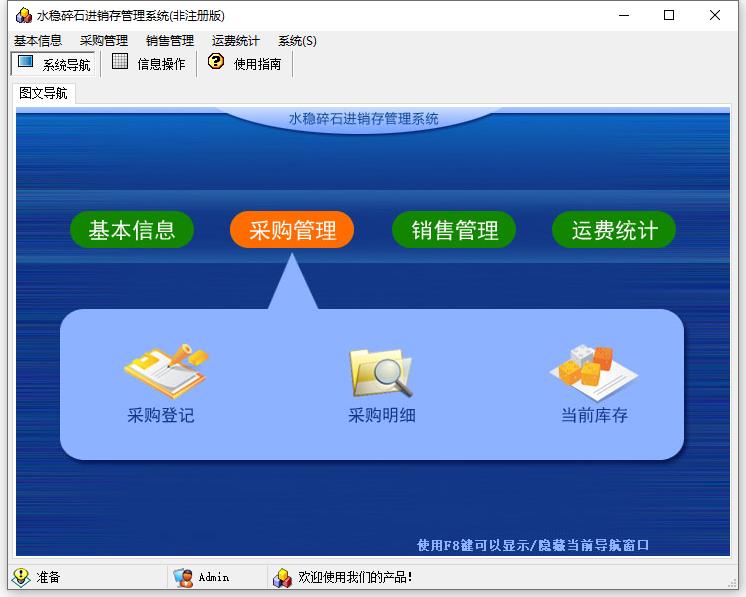Minimize the application window
Image resolution: width=746 pixels, height=597 pixels.
coord(624,15)
